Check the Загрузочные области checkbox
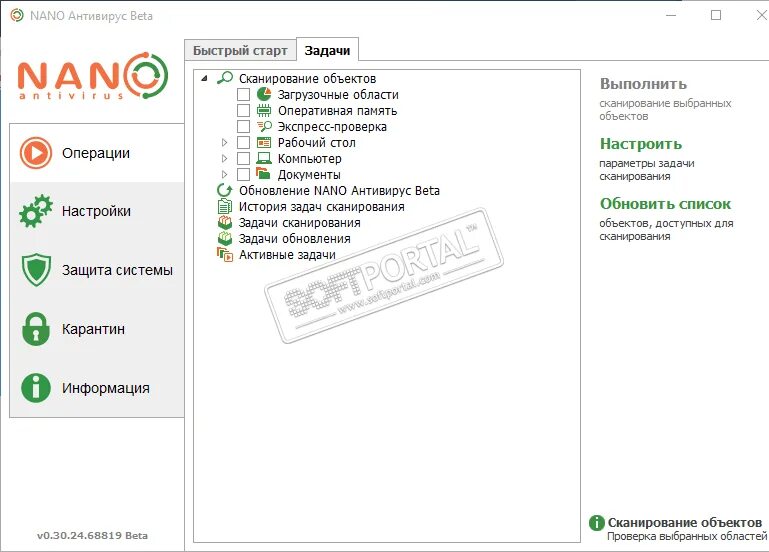769x552 pixels. click(x=243, y=95)
